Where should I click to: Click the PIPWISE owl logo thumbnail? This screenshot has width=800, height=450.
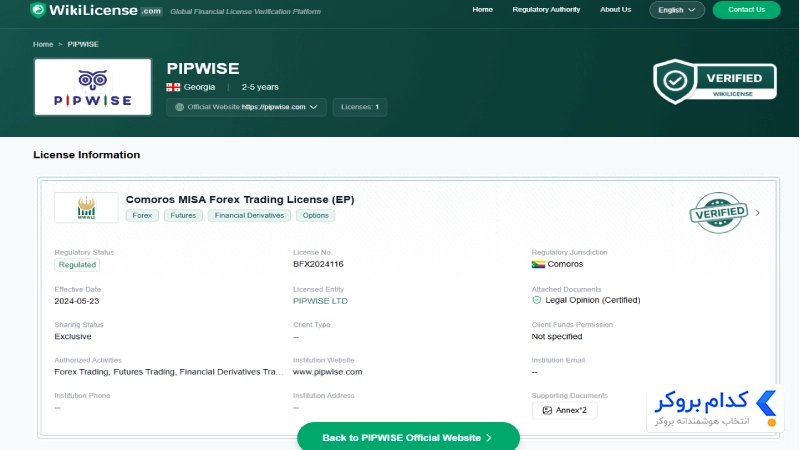coord(93,87)
